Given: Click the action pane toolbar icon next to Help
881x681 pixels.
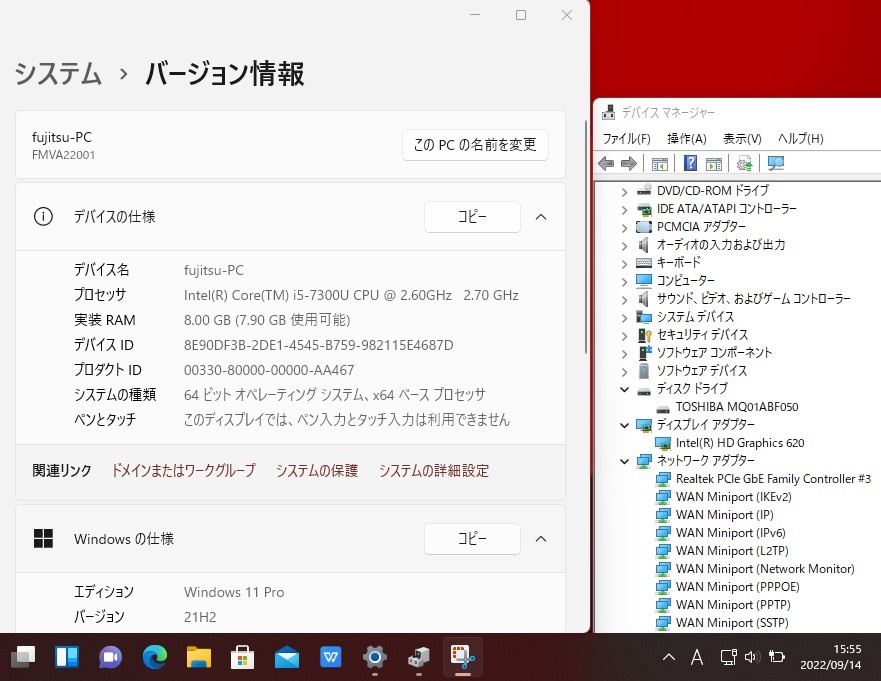Looking at the screenshot, I should (714, 164).
